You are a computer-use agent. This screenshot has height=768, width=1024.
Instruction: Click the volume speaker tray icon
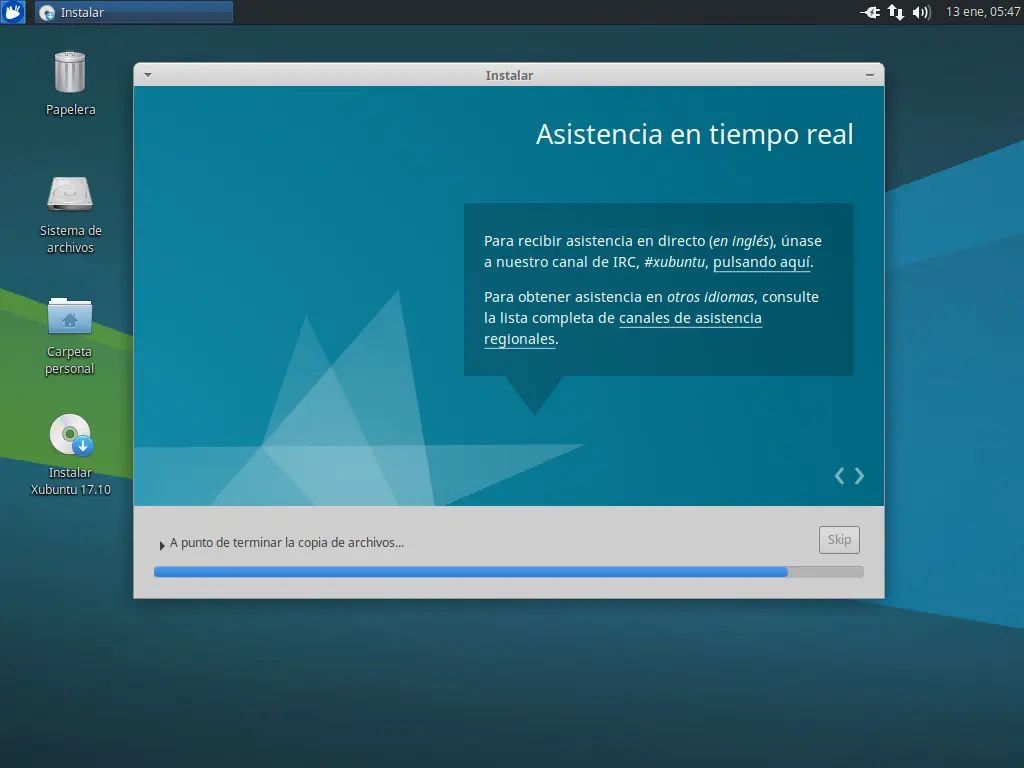coord(921,12)
